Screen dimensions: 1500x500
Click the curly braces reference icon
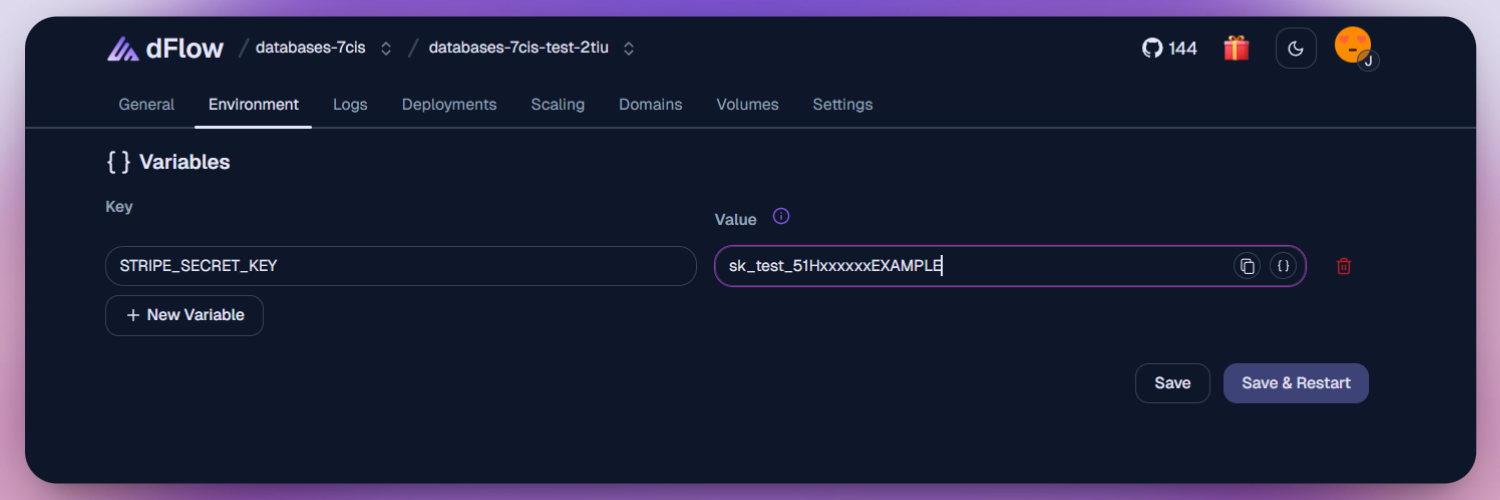coord(1283,266)
